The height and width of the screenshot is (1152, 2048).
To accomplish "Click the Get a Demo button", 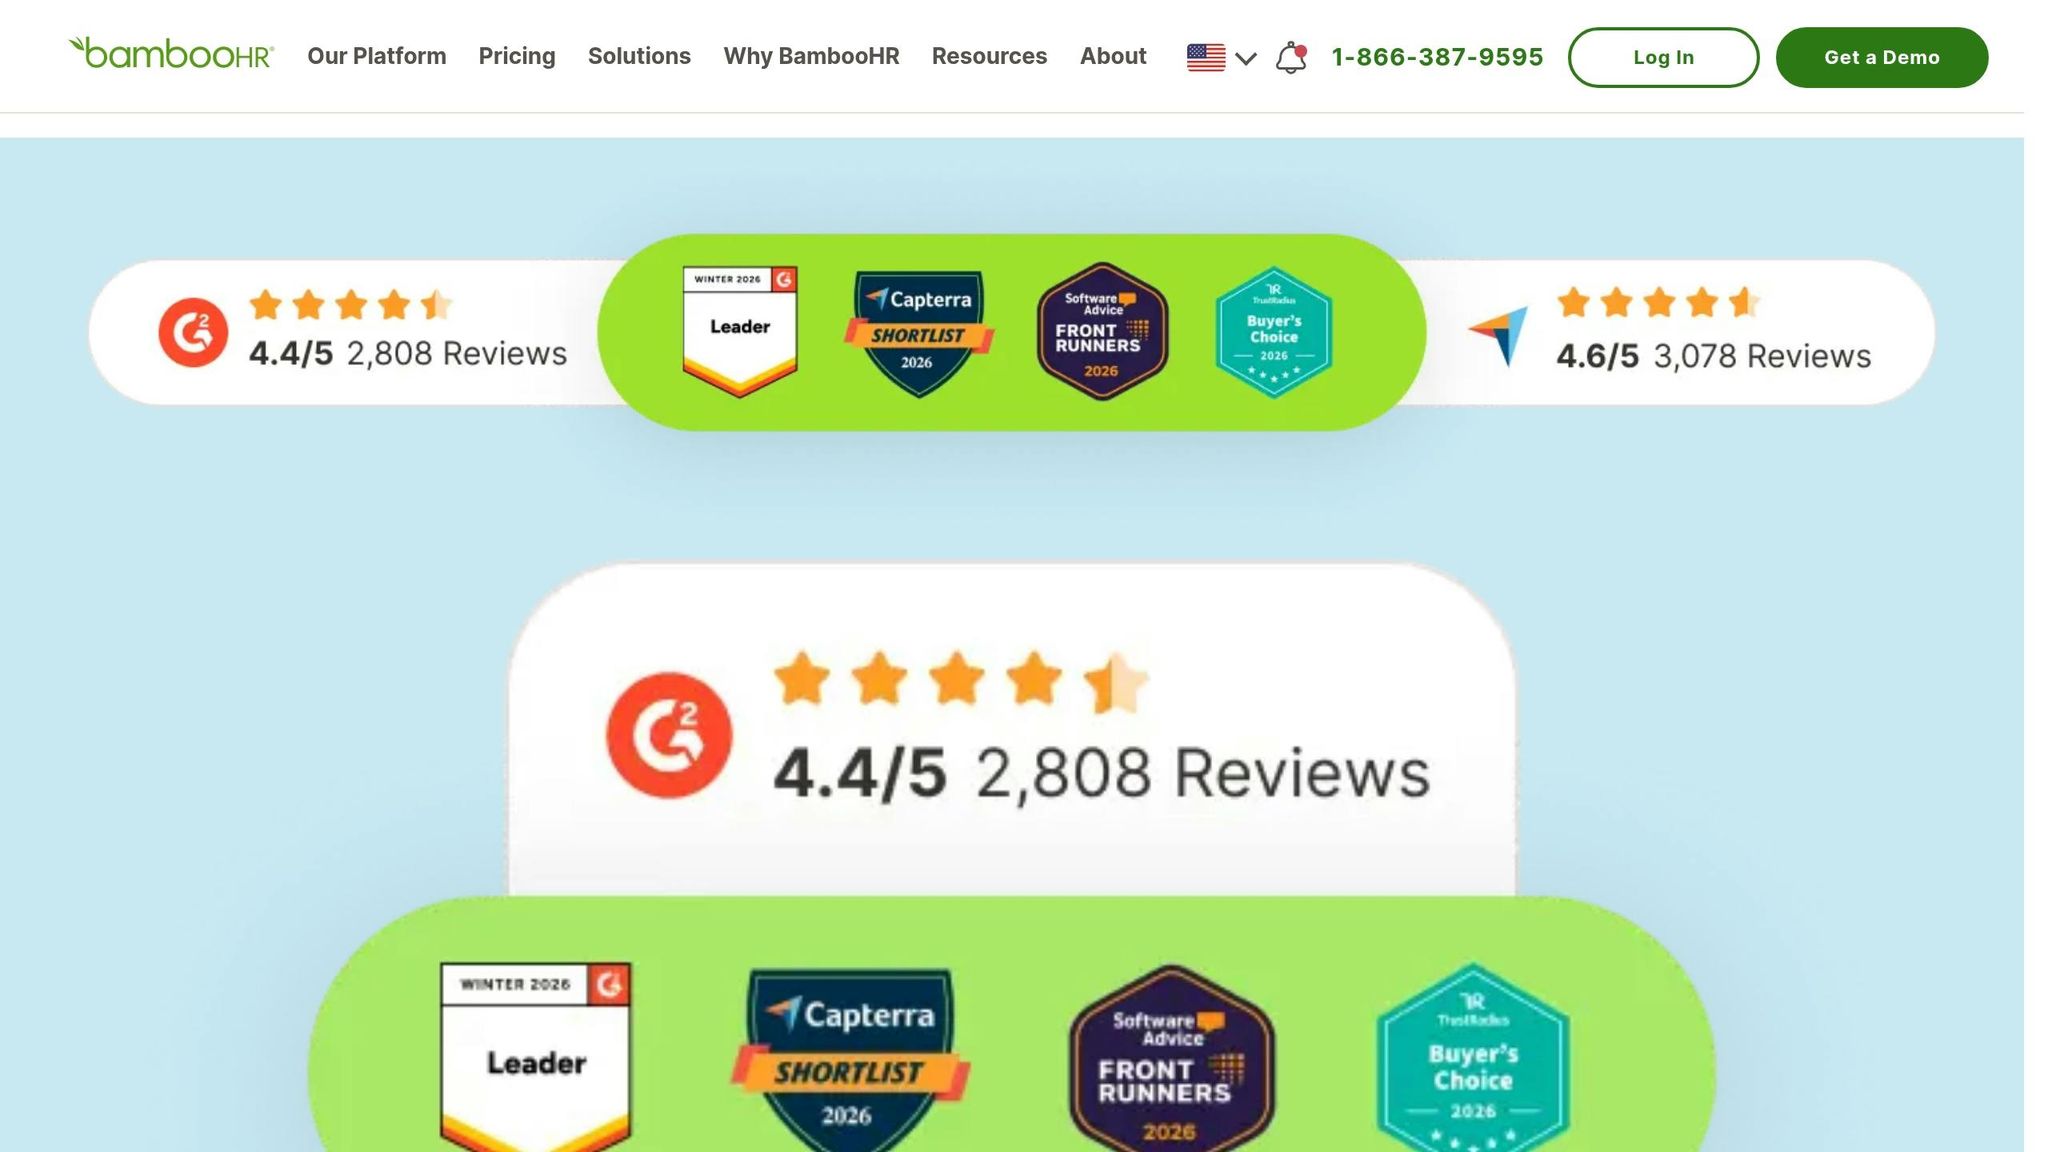I will (x=1881, y=57).
